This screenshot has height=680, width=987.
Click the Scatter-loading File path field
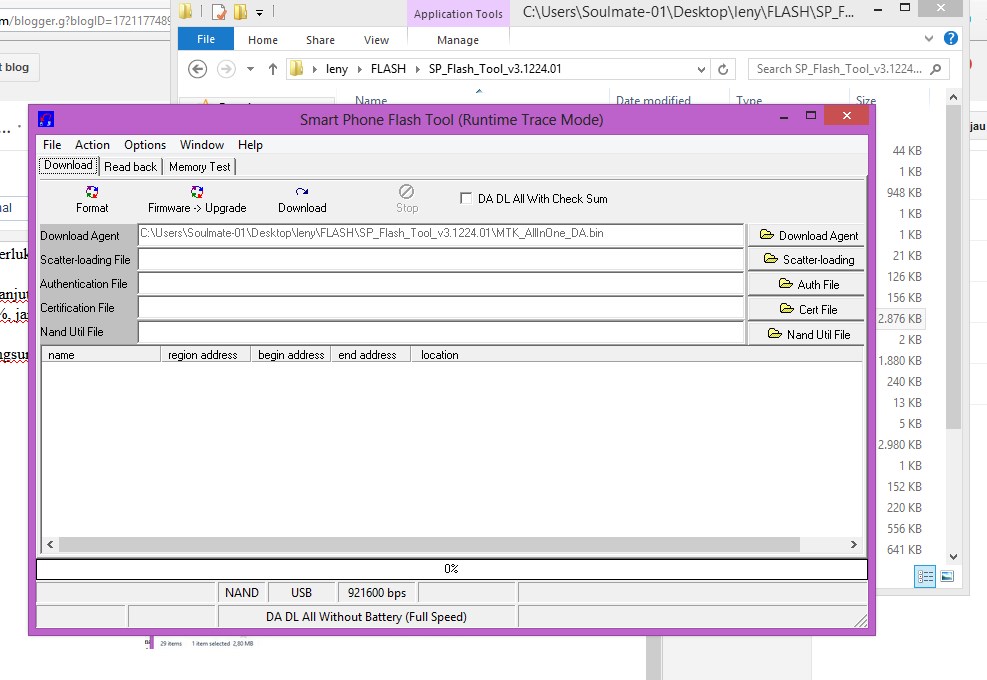tap(441, 259)
